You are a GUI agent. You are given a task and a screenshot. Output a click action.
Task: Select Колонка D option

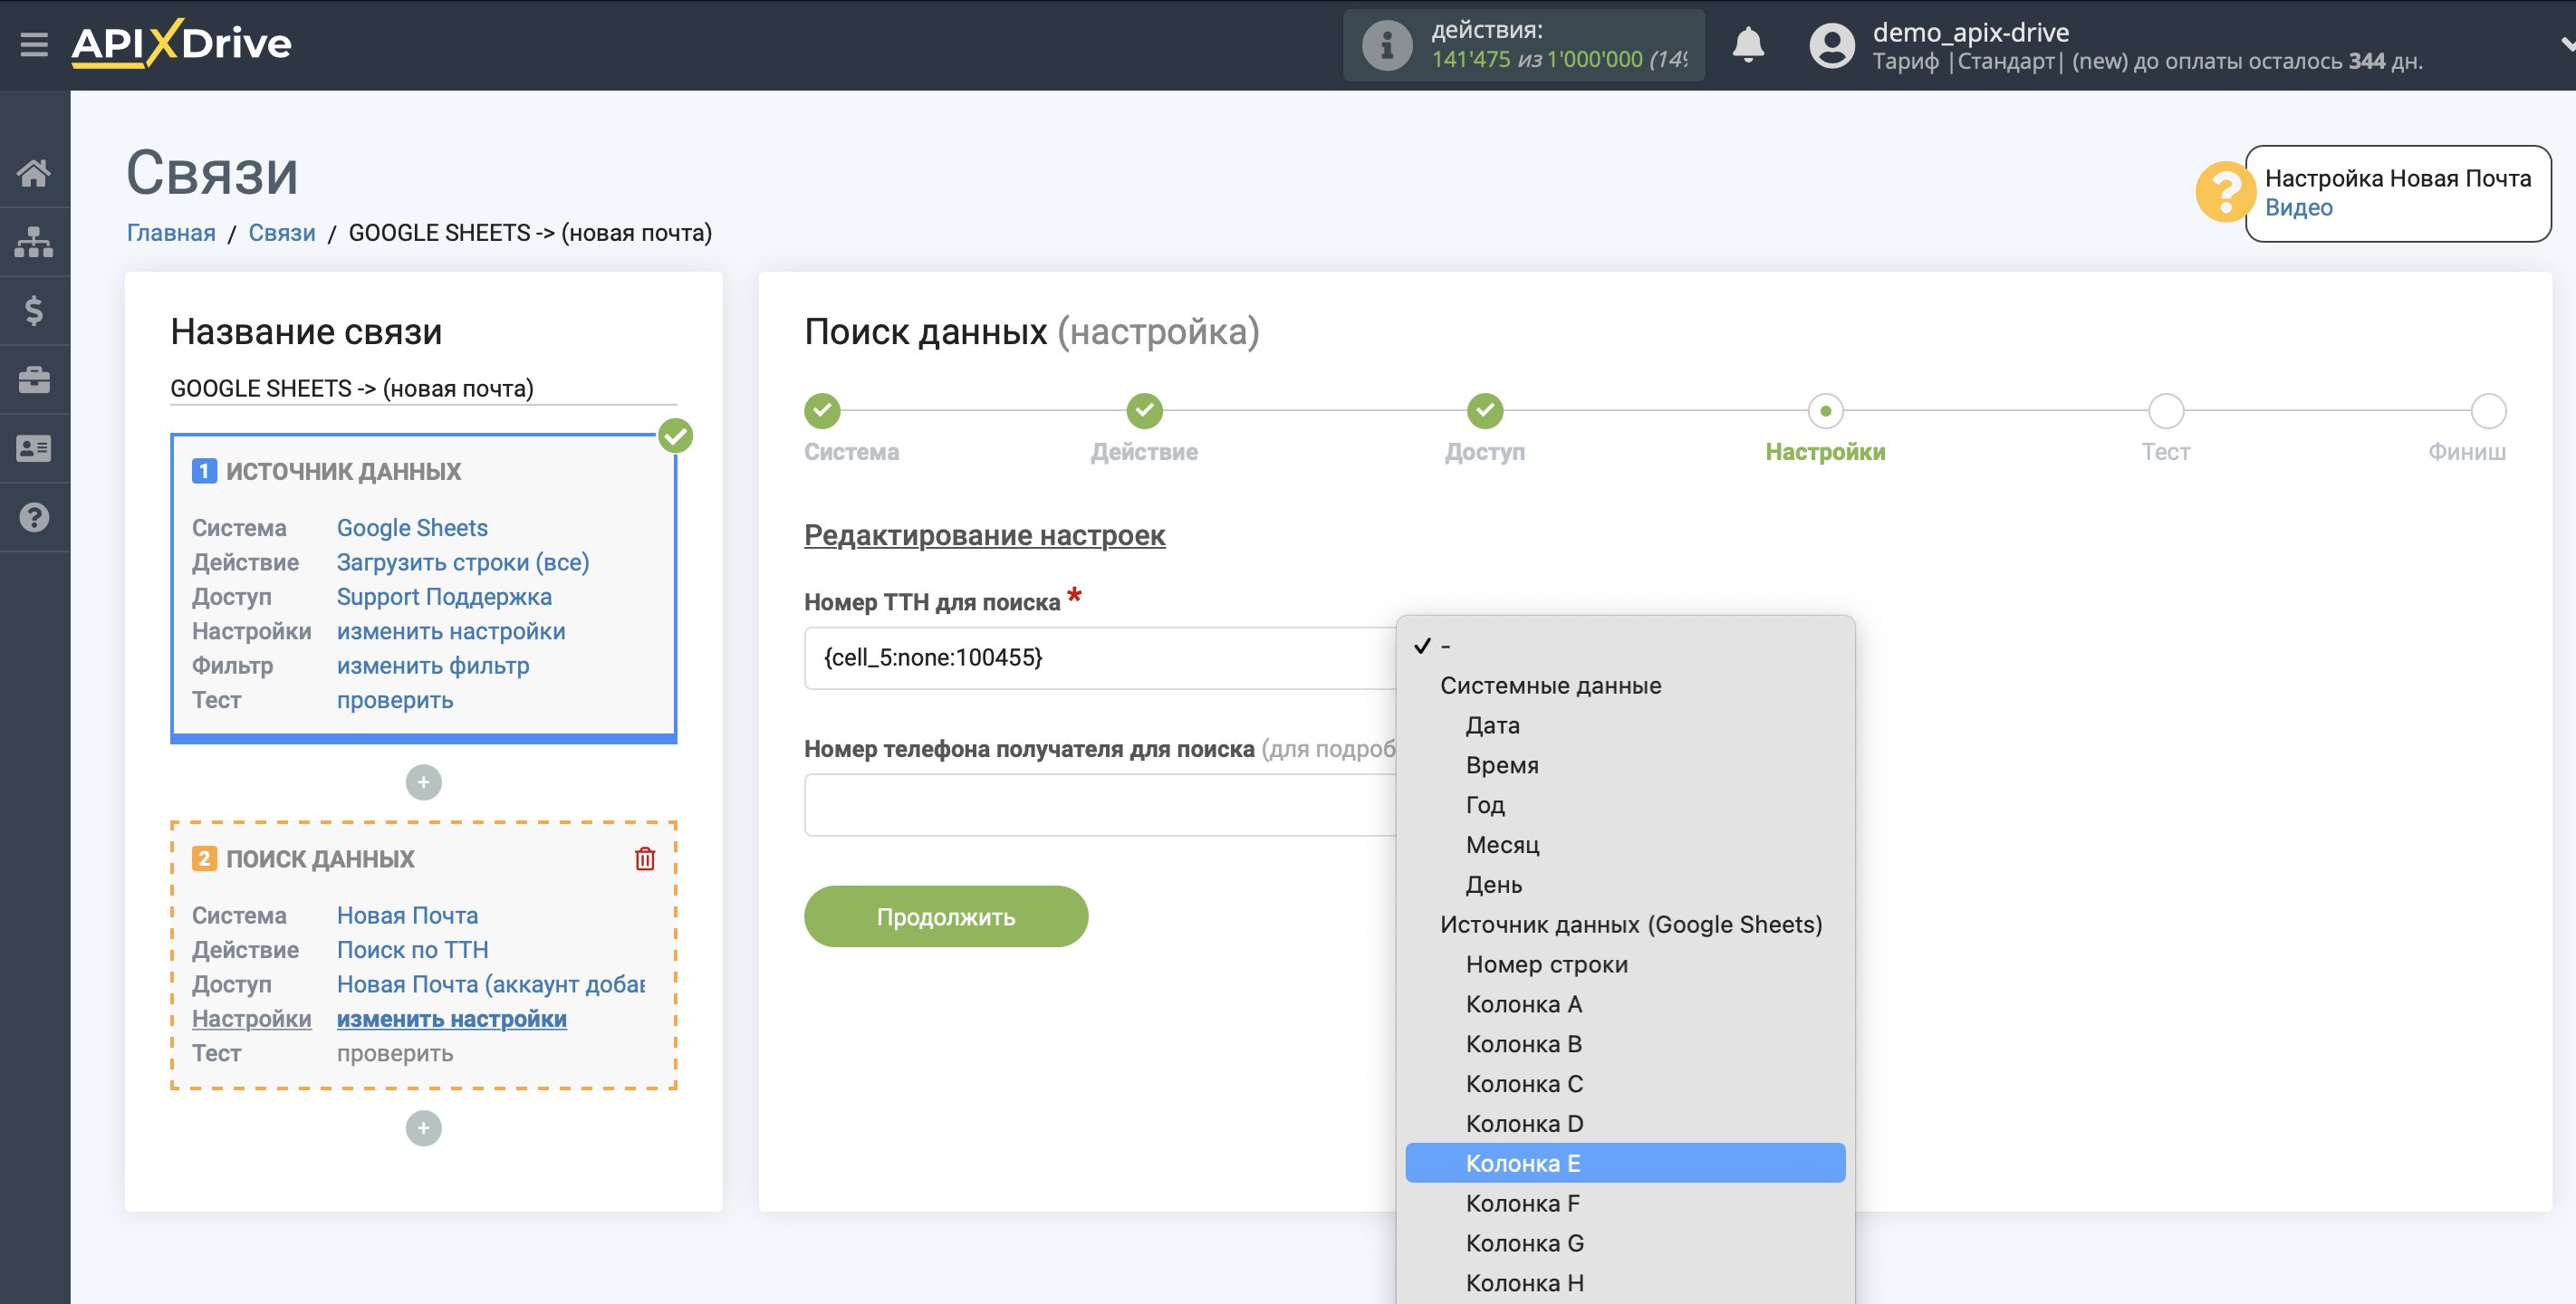1625,1124
